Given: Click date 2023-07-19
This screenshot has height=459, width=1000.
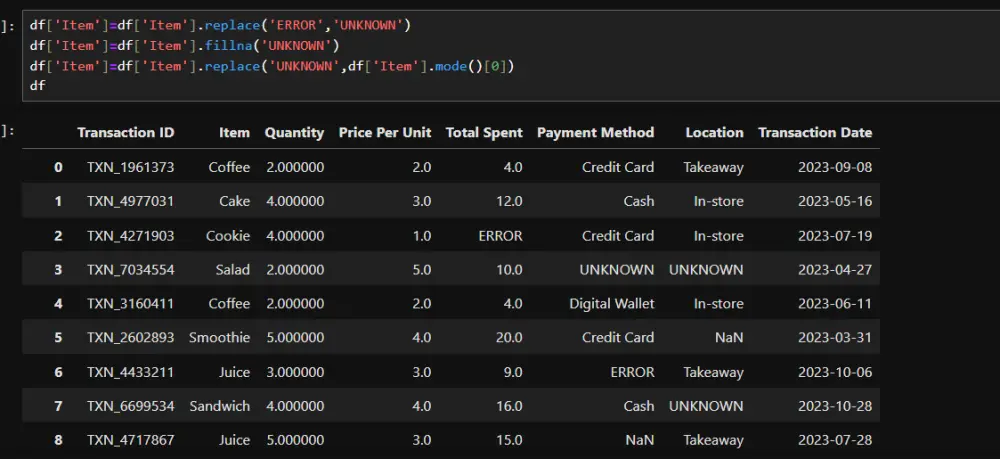Looking at the screenshot, I should [835, 236].
